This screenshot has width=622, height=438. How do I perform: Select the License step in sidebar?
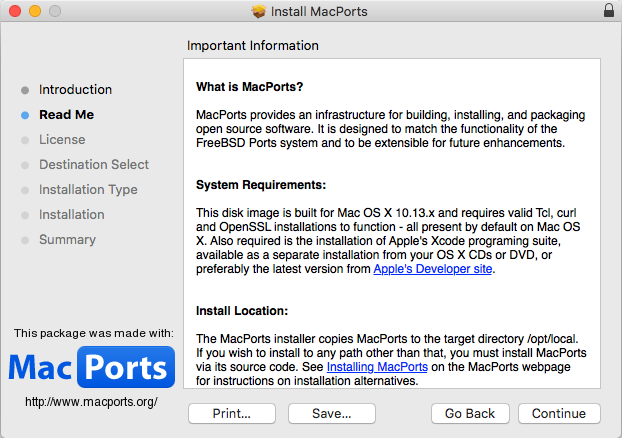[62, 139]
